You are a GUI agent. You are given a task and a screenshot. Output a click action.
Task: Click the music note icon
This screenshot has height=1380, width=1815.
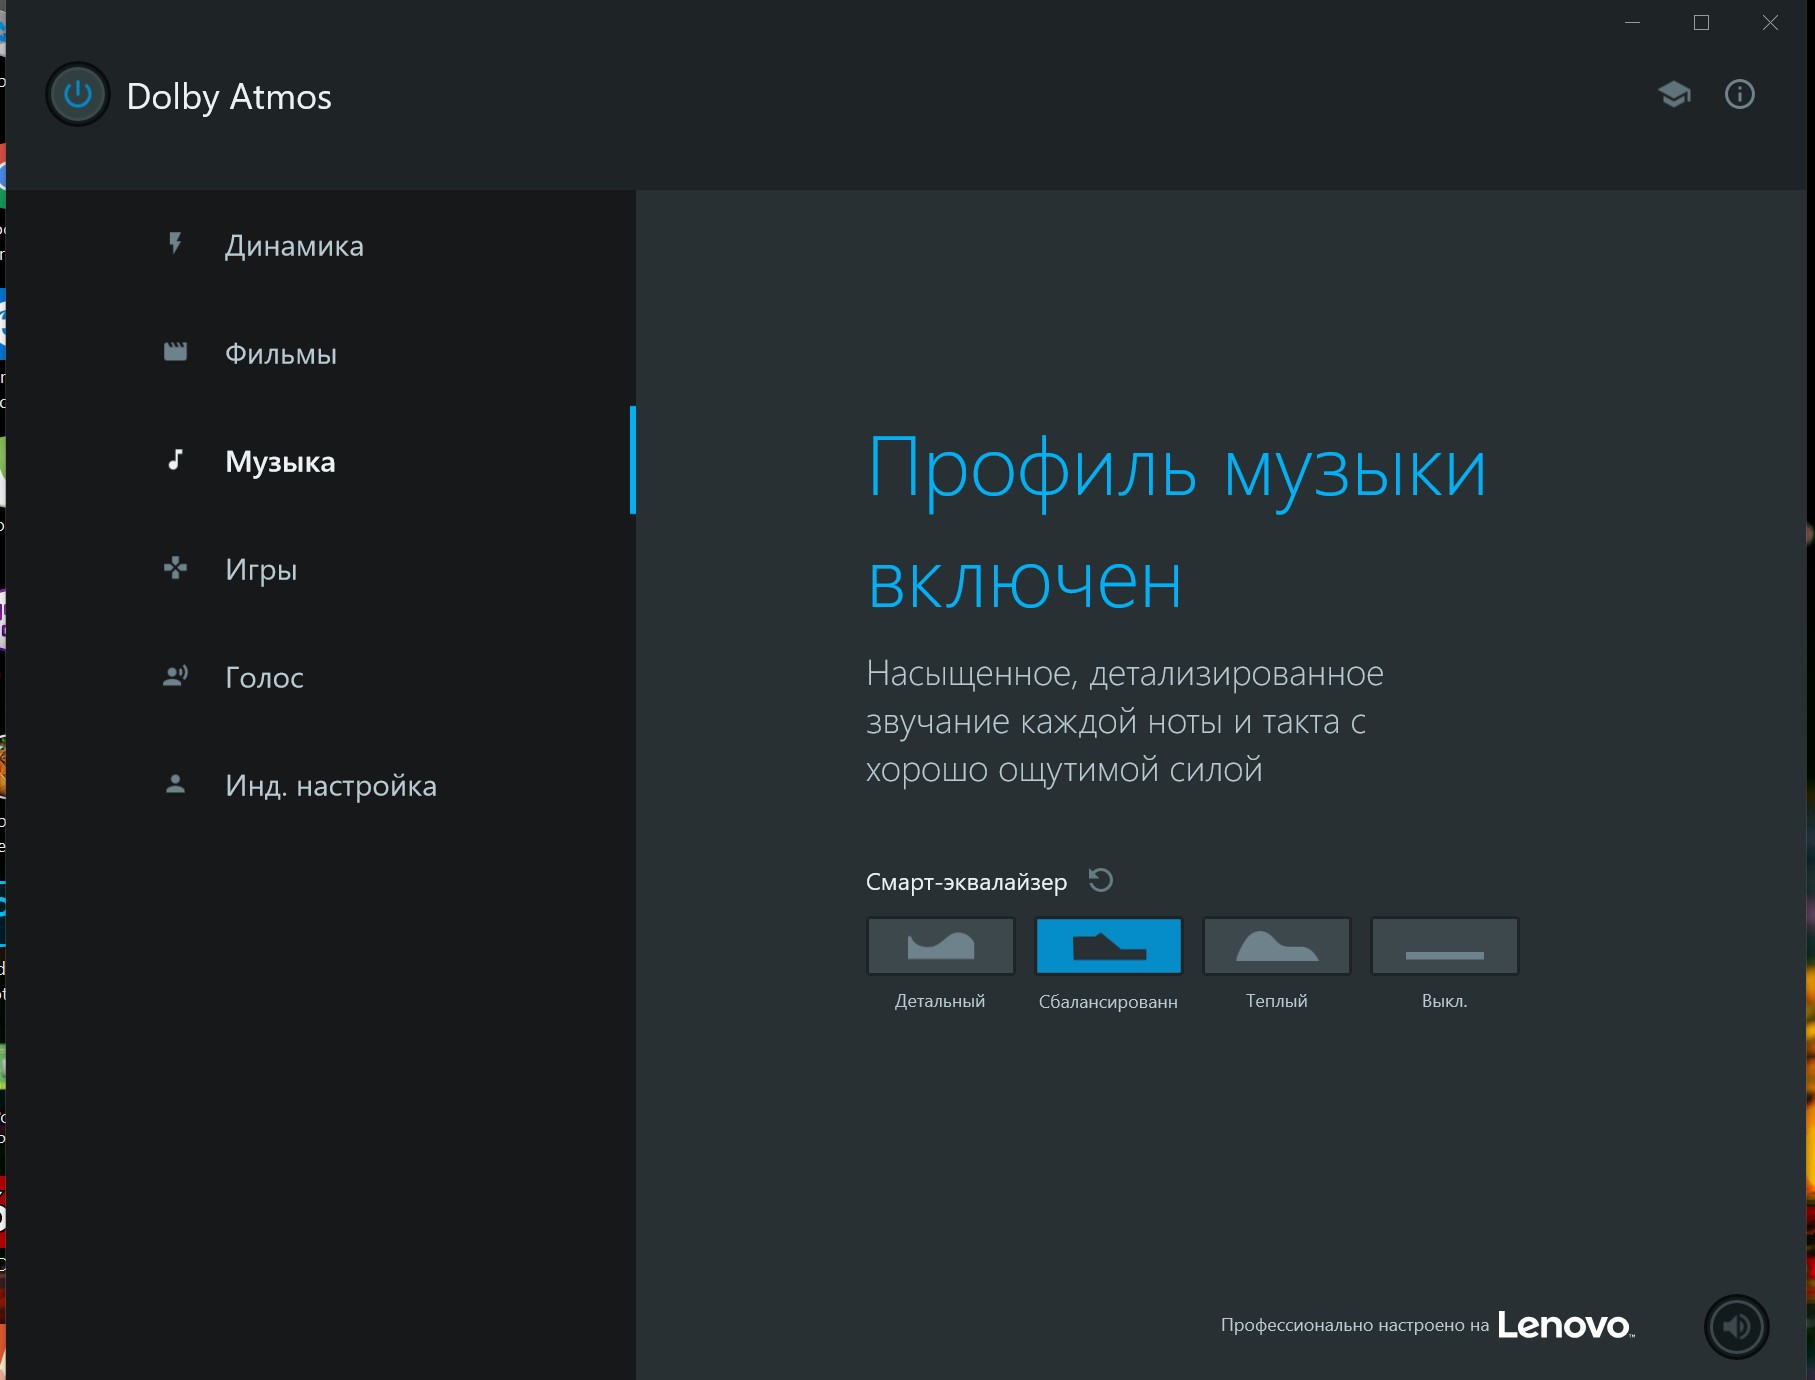point(175,460)
